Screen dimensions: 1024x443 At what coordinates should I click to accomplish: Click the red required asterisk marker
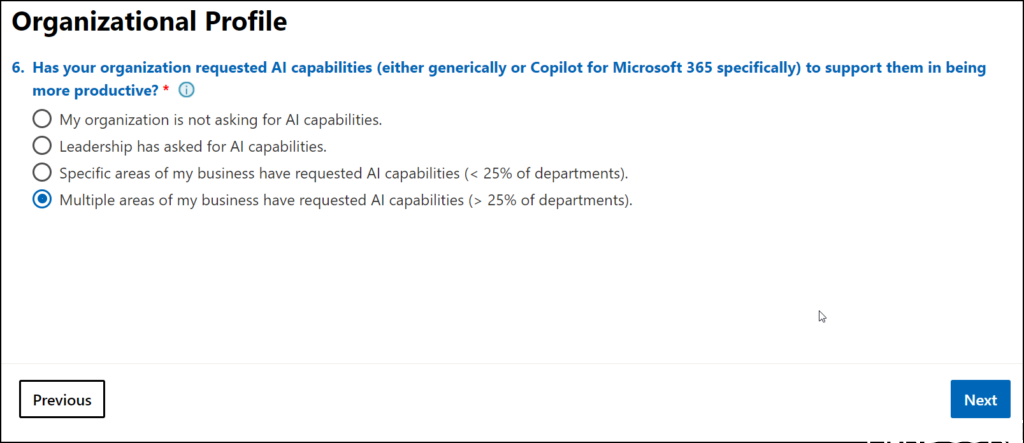(x=166, y=90)
